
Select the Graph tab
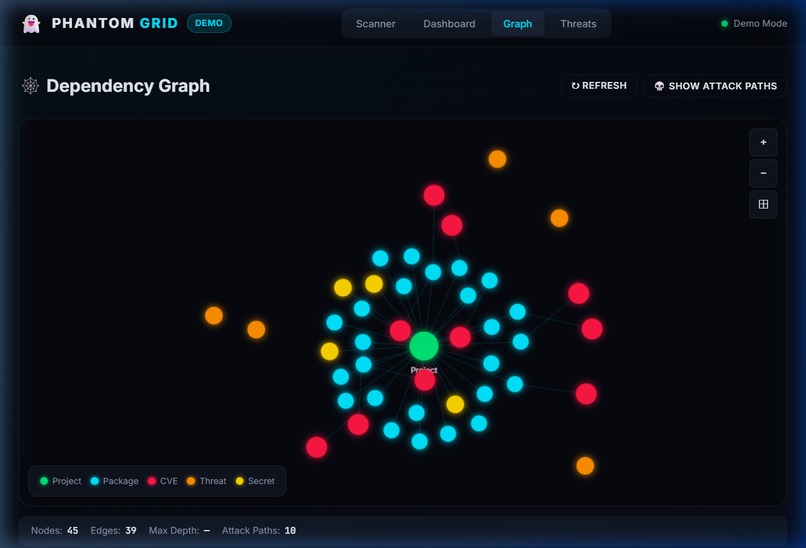pos(518,24)
